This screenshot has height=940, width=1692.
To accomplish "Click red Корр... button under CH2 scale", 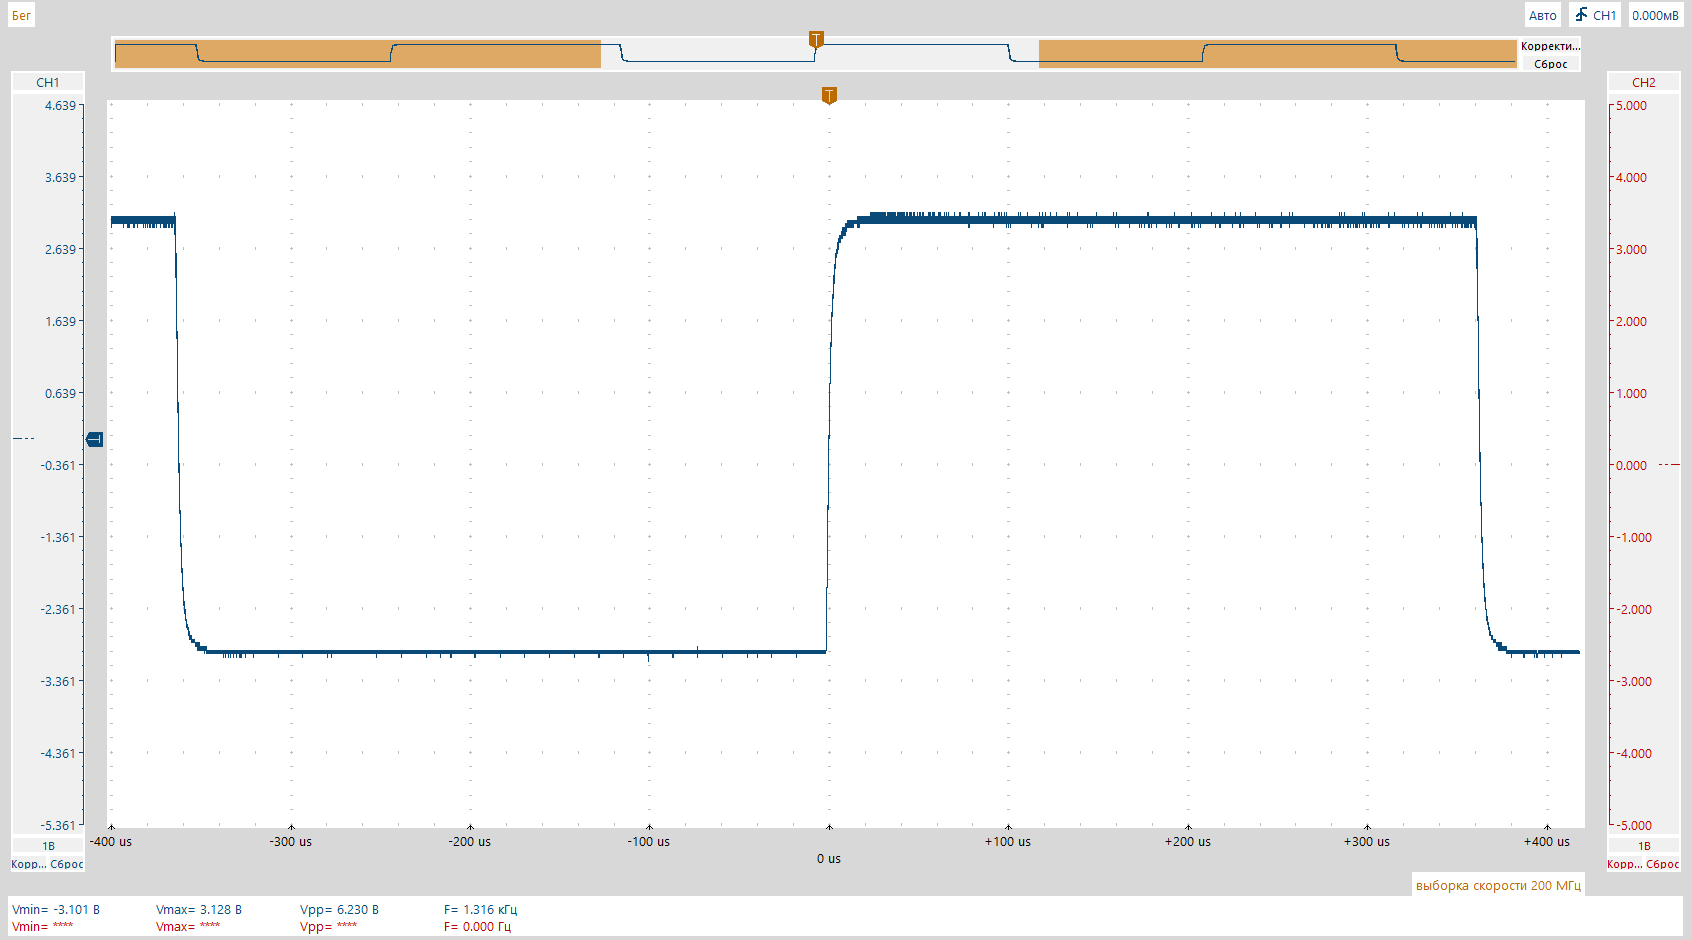I will pyautogui.click(x=1624, y=864).
